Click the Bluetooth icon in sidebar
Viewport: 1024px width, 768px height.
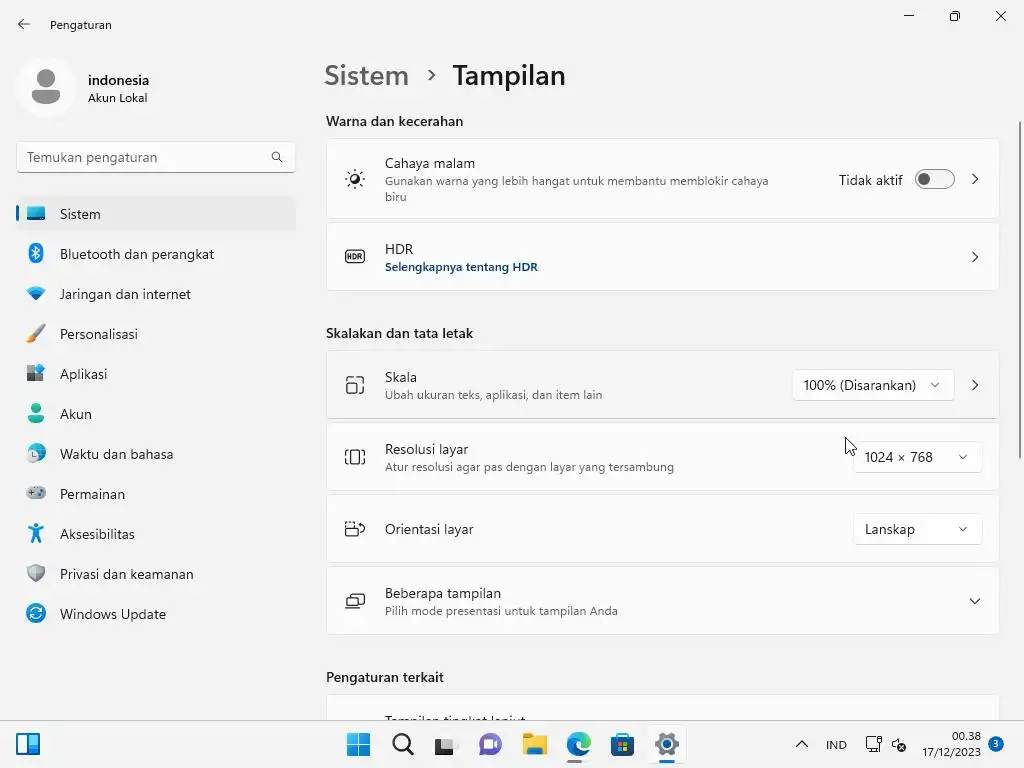(x=36, y=253)
